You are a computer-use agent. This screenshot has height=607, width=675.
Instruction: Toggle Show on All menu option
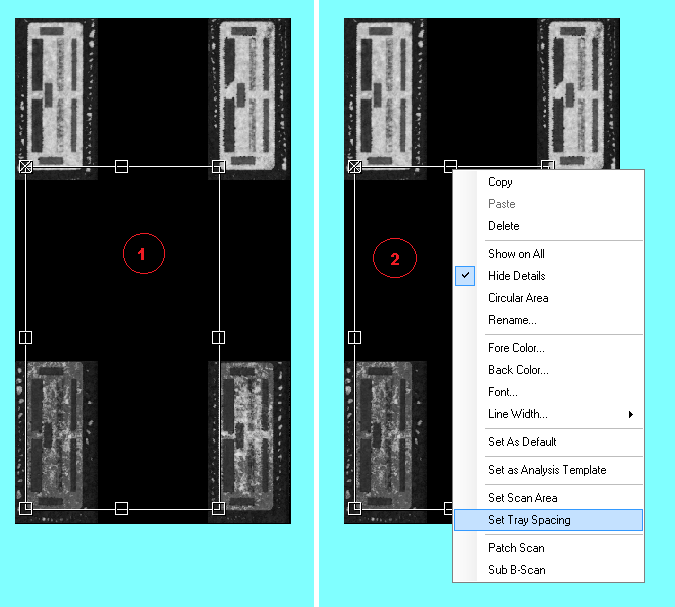(x=516, y=254)
